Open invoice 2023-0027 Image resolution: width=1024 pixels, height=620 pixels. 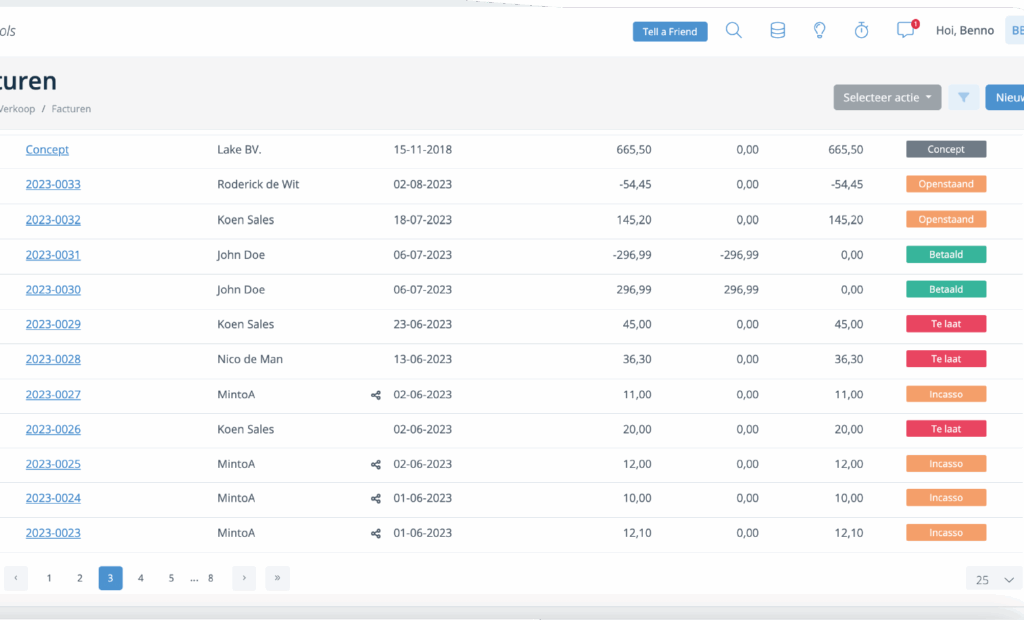(x=53, y=395)
